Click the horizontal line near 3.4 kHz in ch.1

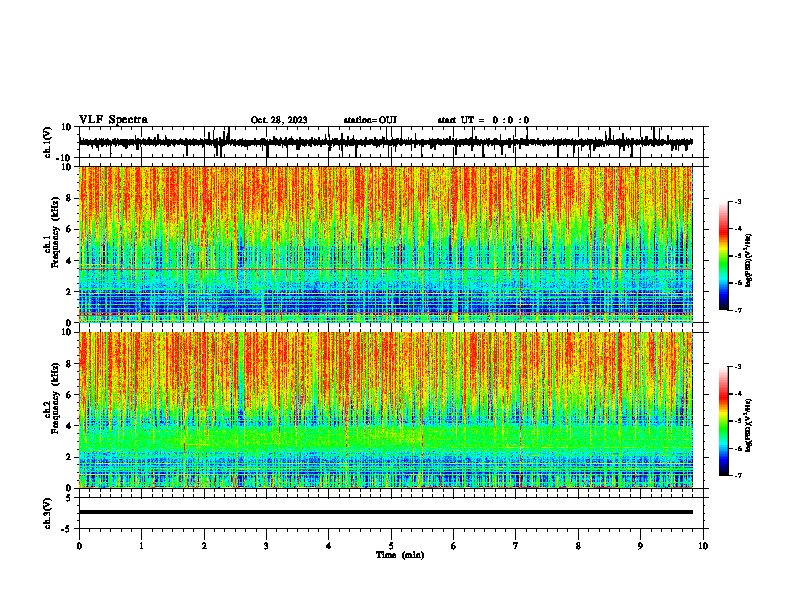click(x=385, y=269)
